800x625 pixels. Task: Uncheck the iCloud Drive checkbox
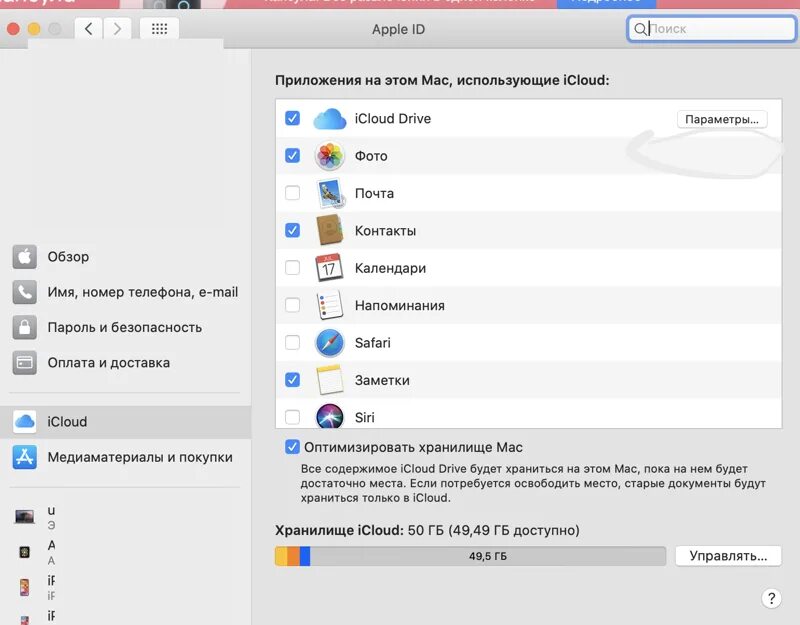(292, 118)
